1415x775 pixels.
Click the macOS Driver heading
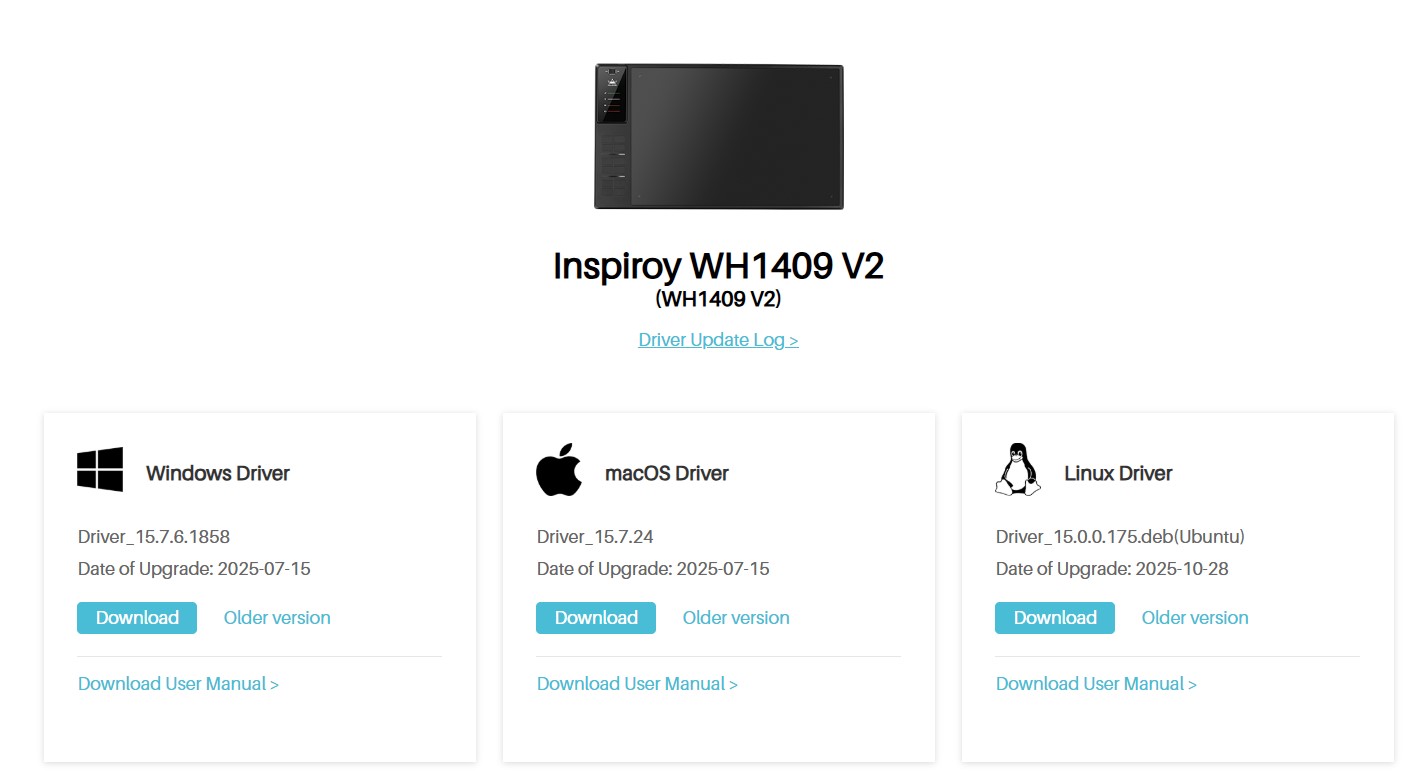click(667, 473)
